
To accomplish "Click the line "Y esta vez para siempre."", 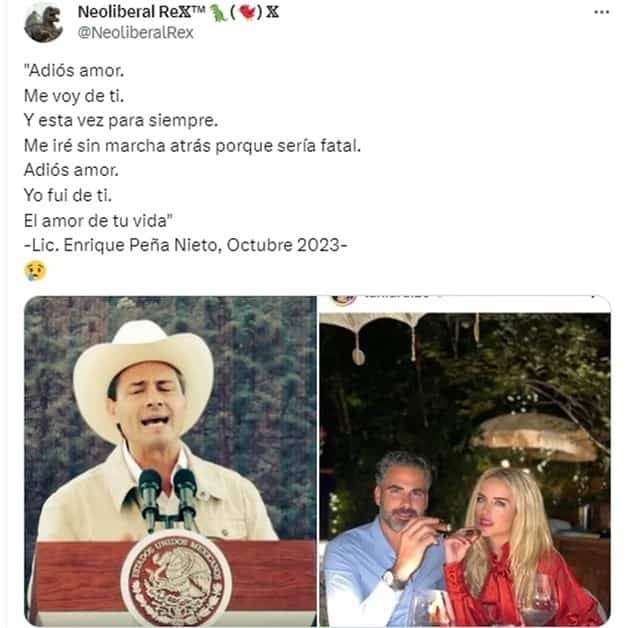I will pos(120,121).
